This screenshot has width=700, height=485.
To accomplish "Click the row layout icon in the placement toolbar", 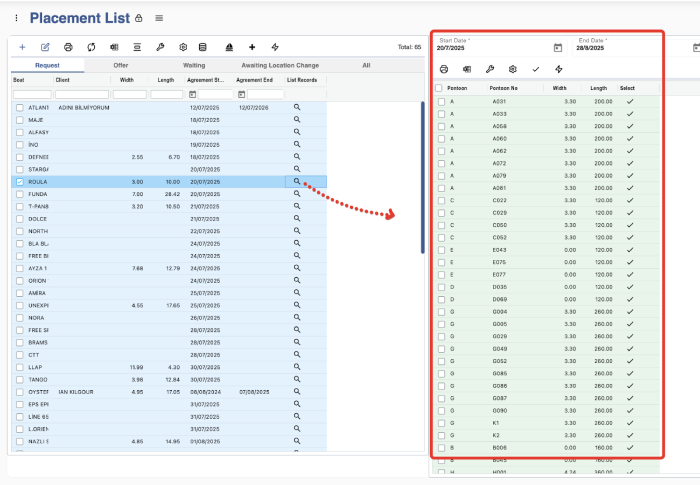I will 137,47.
